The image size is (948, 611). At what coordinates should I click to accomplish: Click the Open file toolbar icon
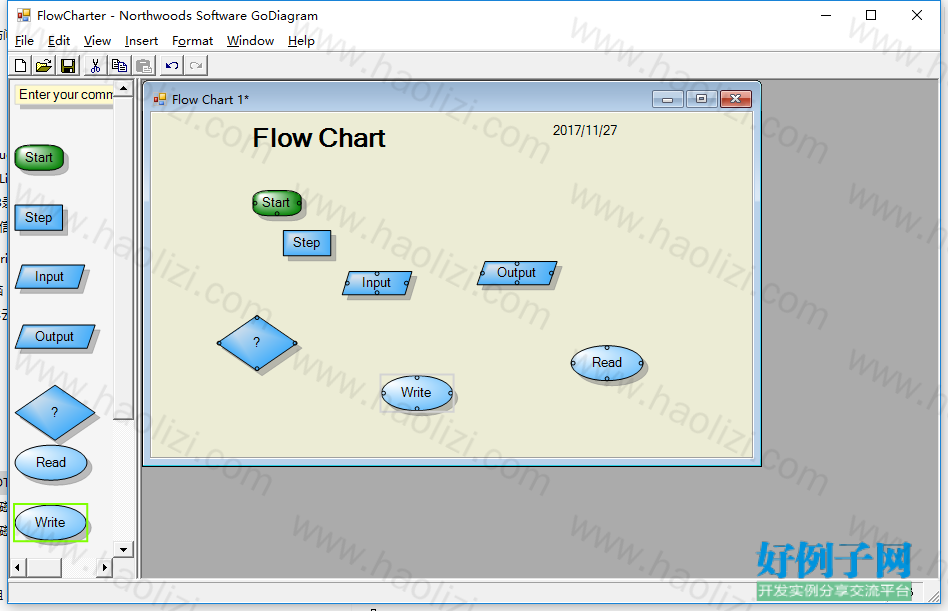(x=44, y=65)
